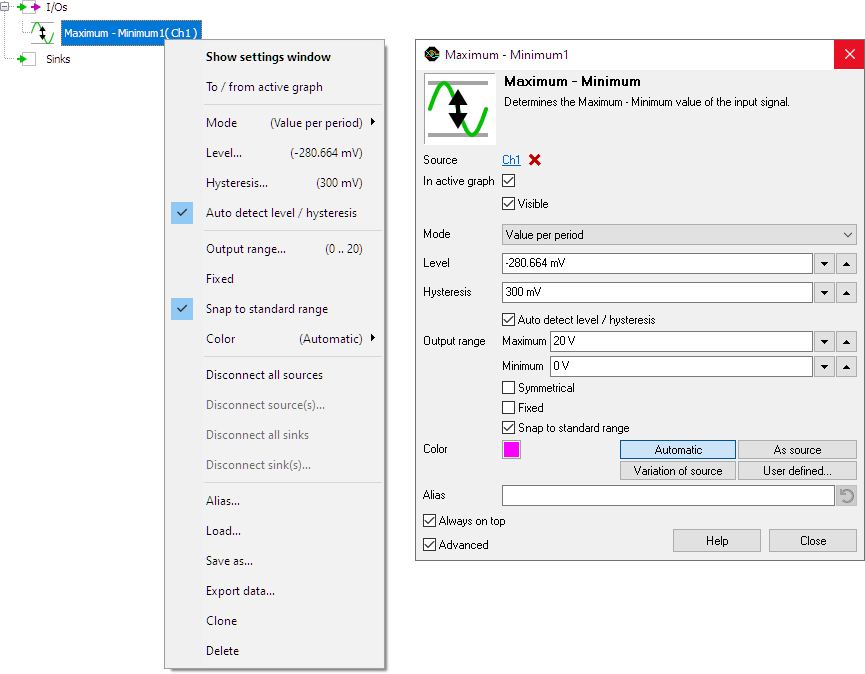Select Load... in the context menu
Viewport: 865px width, 674px height.
[x=275, y=531]
